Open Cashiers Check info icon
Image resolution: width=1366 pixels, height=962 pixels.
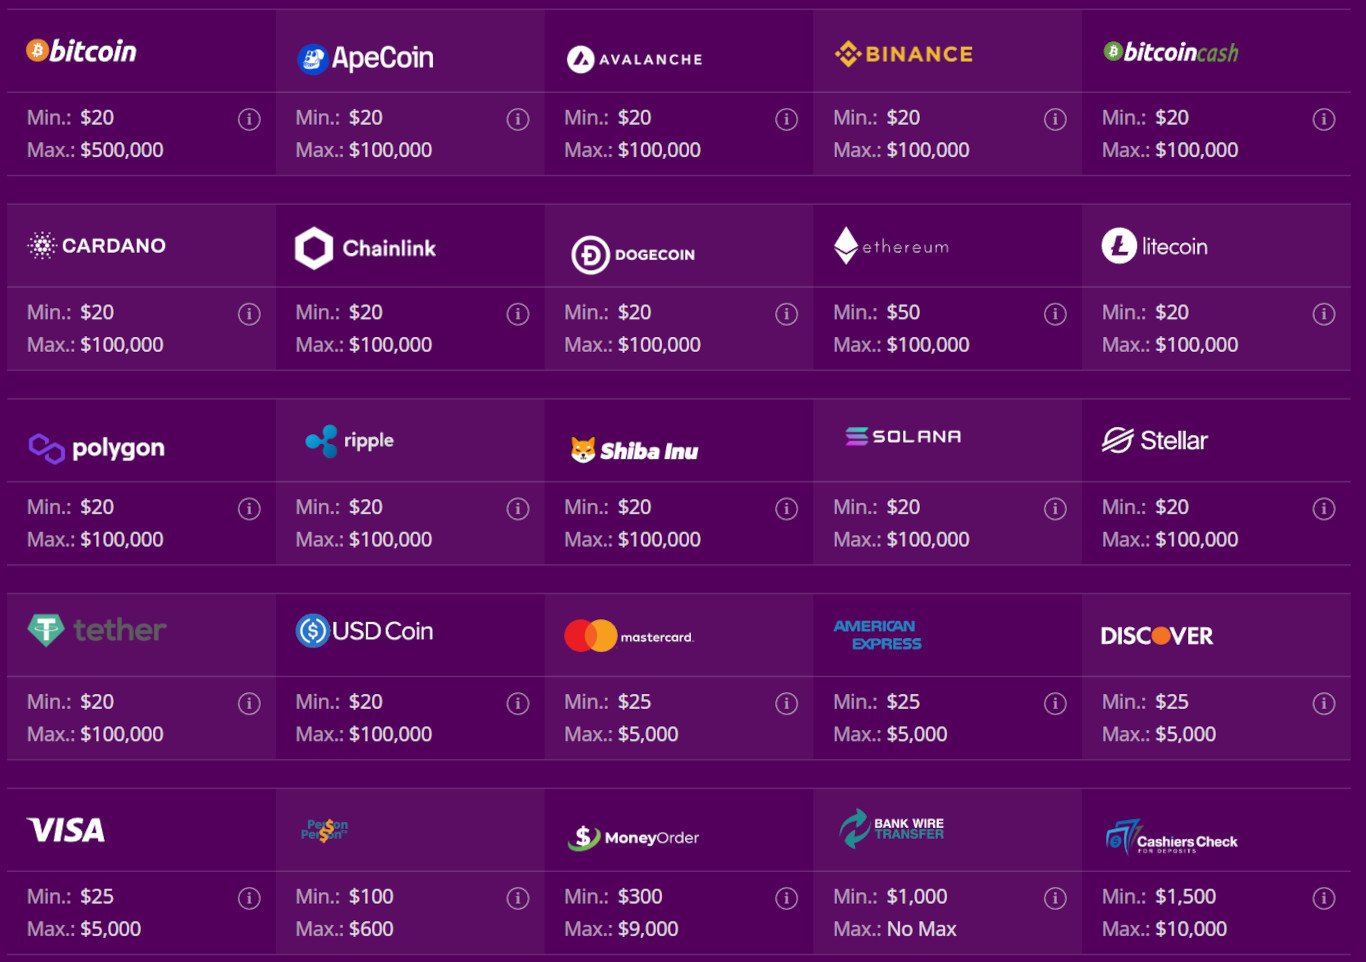1324,898
